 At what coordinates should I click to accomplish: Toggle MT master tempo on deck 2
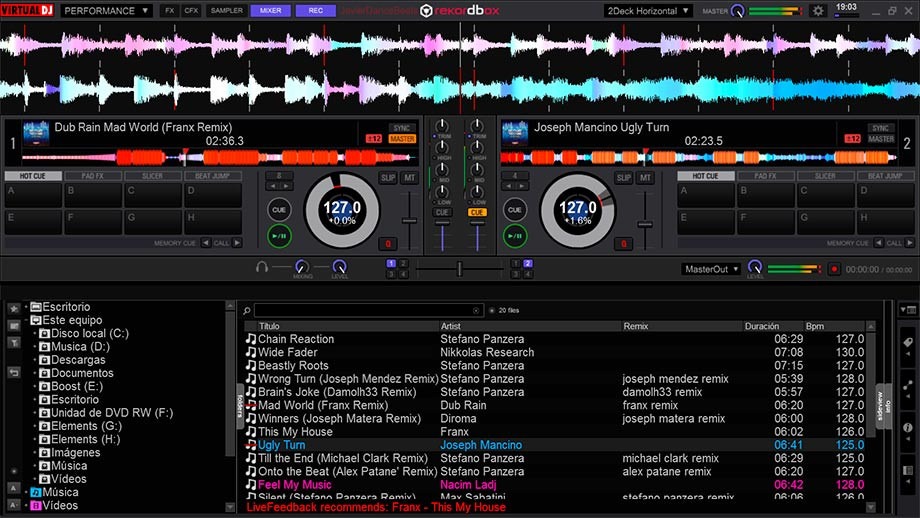tap(645, 178)
